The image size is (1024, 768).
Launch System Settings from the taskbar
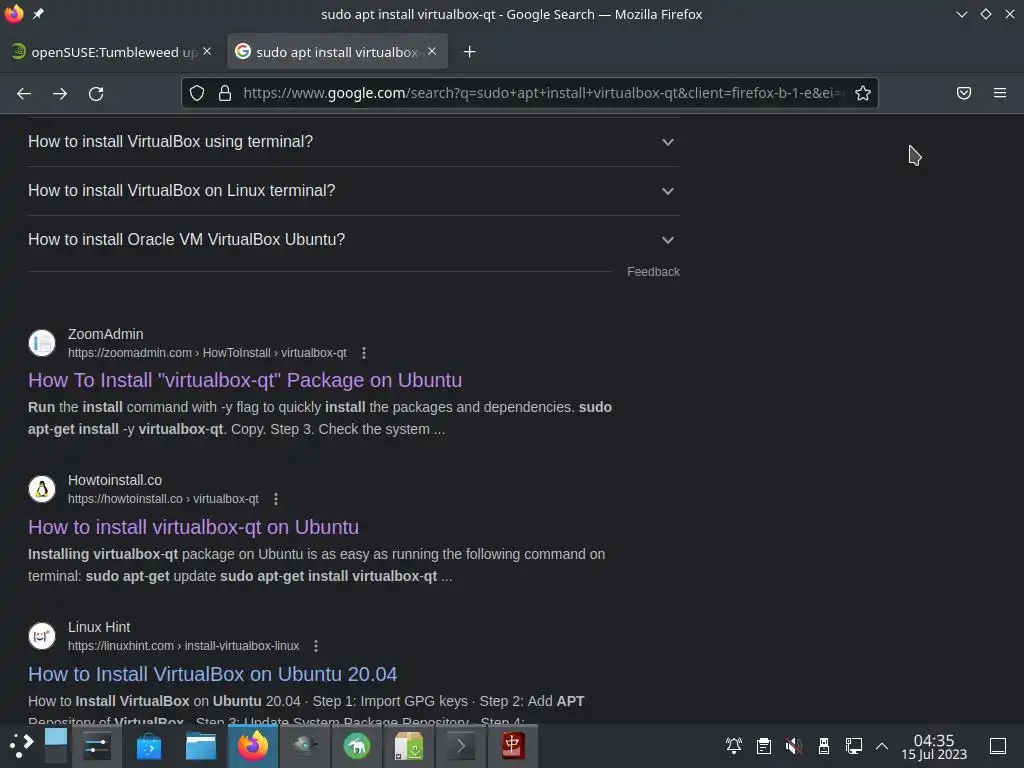tap(97, 746)
